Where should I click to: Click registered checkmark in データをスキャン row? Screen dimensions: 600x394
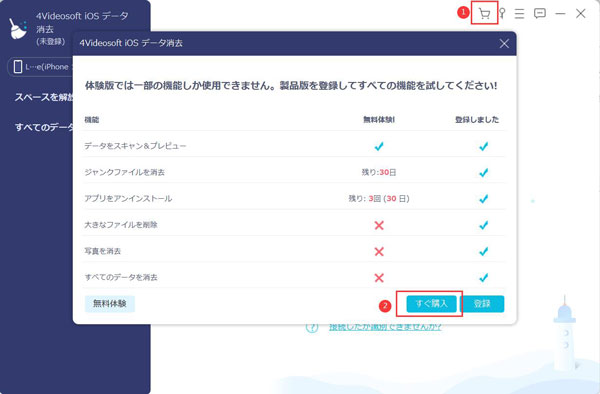[x=484, y=146]
